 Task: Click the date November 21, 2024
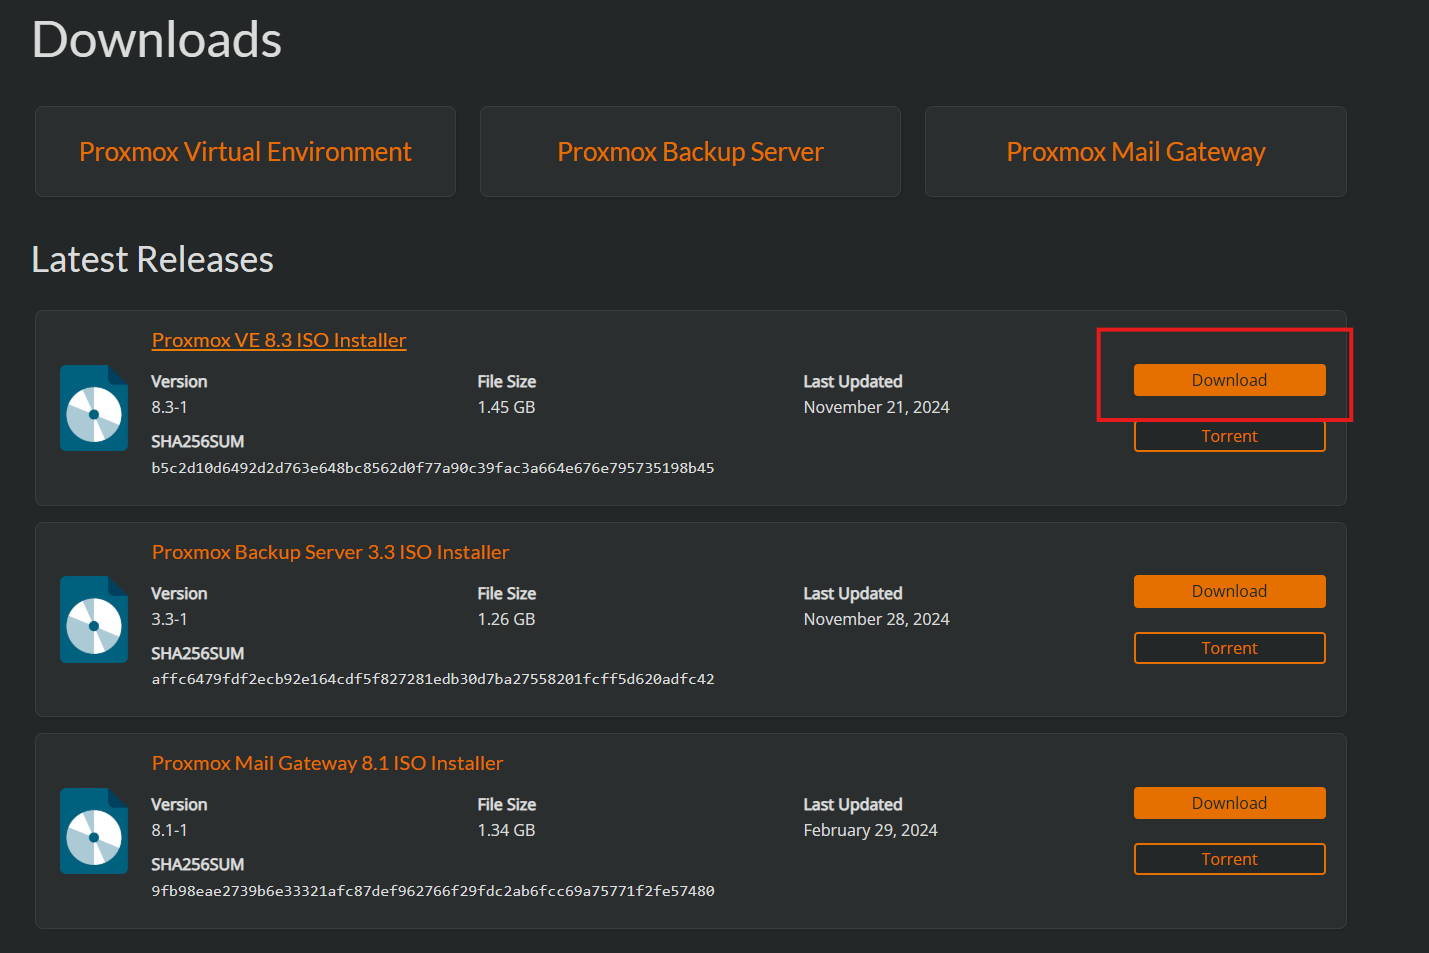(x=877, y=407)
